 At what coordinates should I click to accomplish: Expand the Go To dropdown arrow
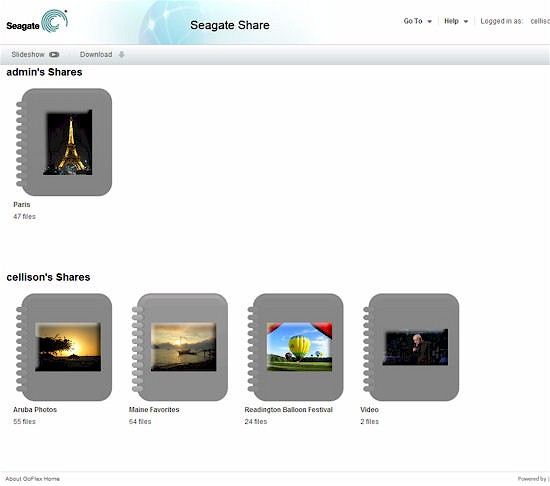click(429, 21)
